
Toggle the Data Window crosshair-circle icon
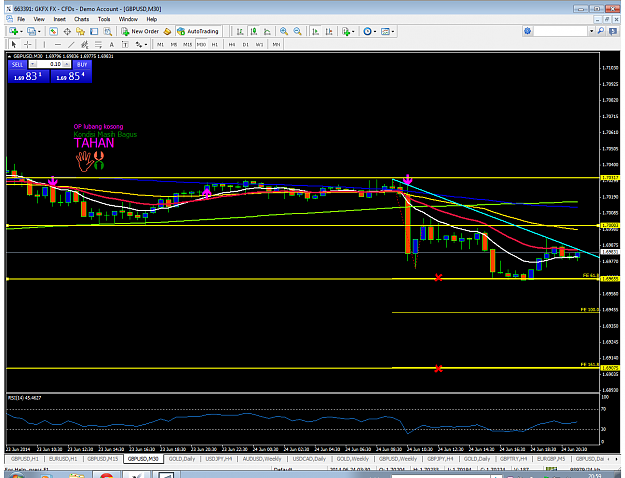pos(67,31)
